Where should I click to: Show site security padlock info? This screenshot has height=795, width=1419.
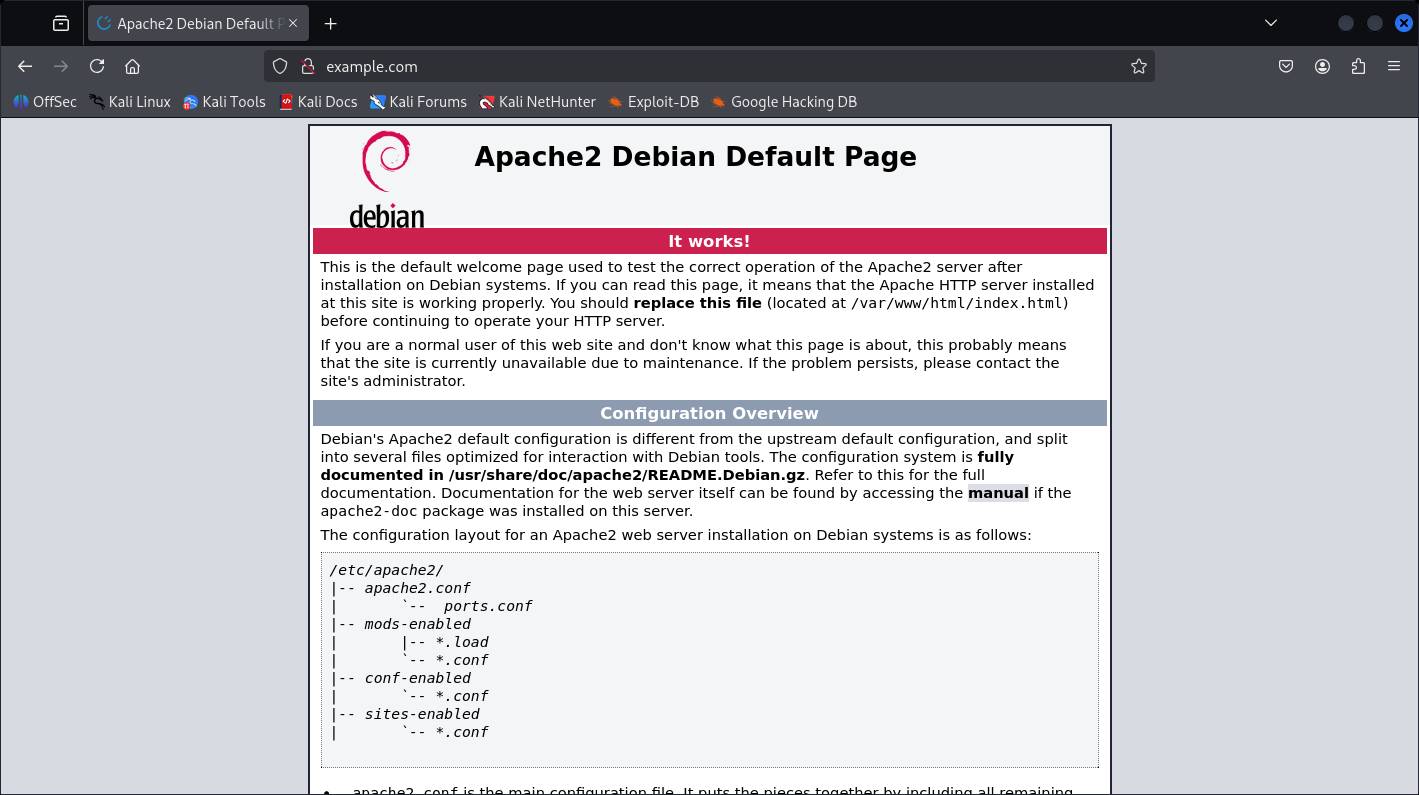coord(307,66)
